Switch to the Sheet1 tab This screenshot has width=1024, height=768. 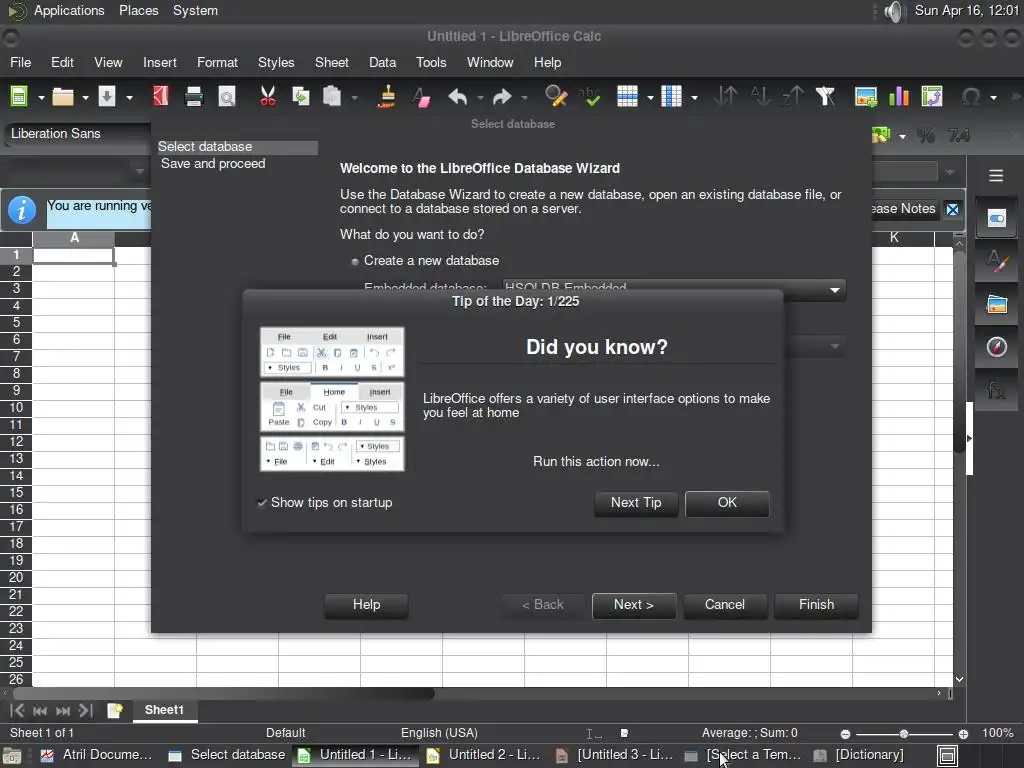[x=165, y=710]
